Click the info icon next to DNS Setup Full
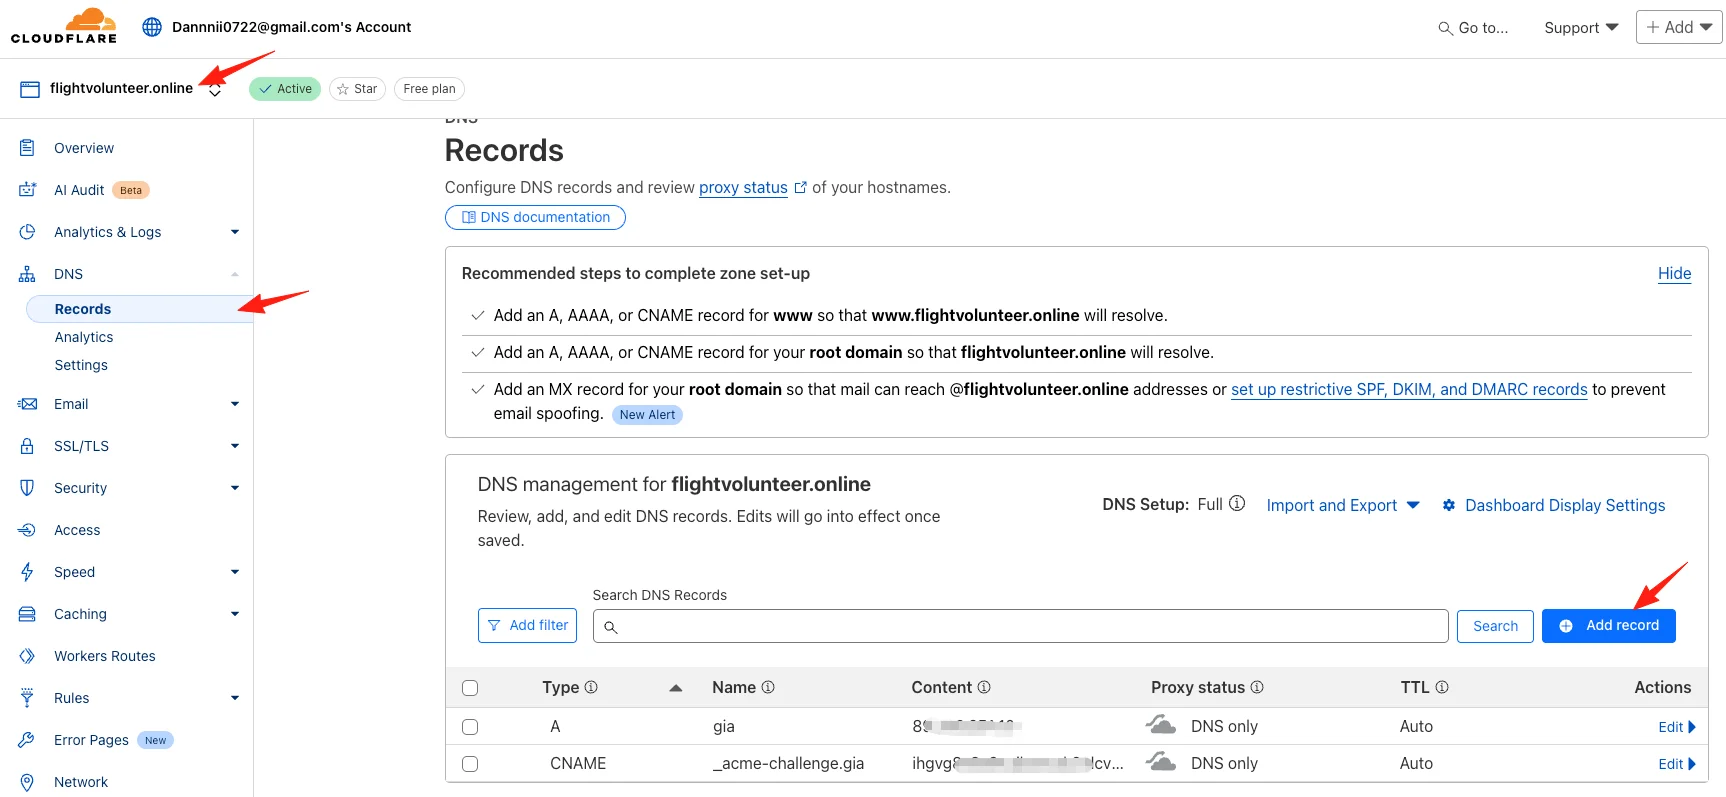 [1237, 504]
